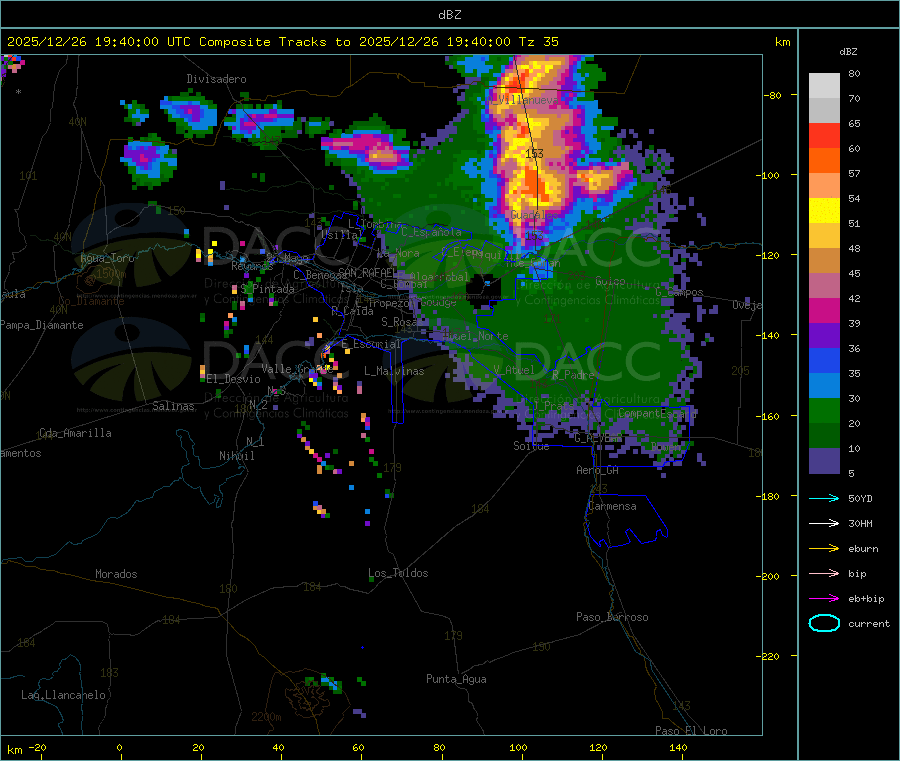Select the red 60 dBZ color swatch
This screenshot has height=761, width=900.
pos(824,135)
